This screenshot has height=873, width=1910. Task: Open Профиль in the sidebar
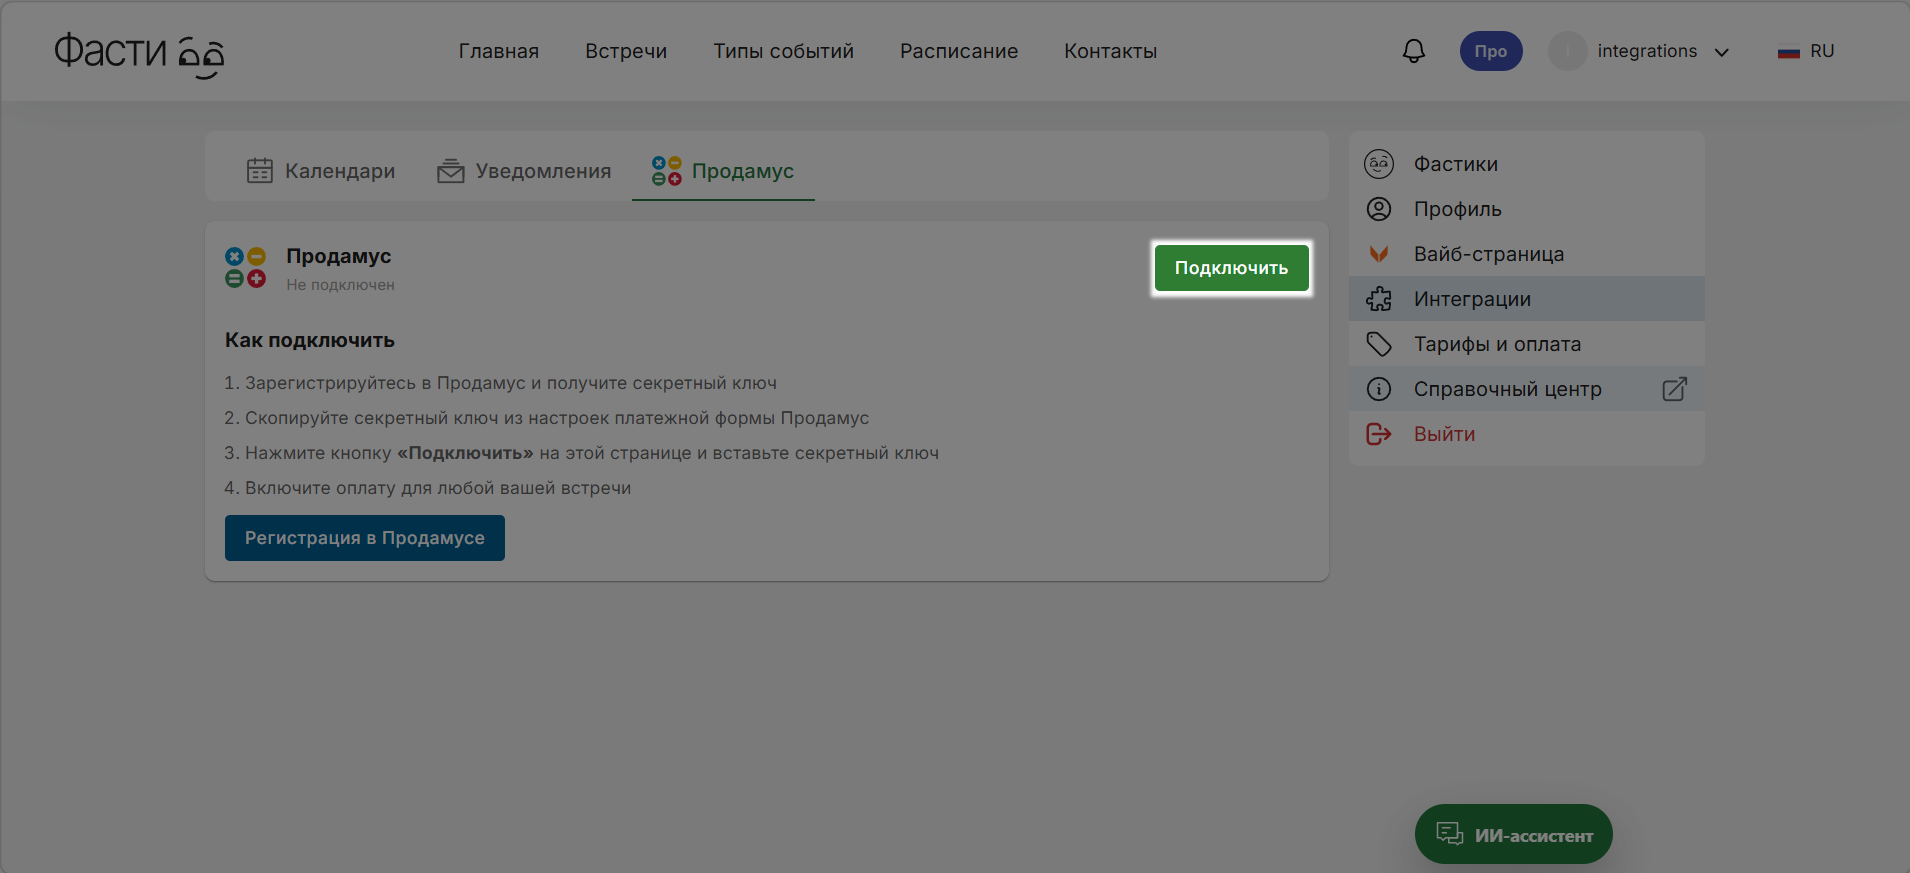tap(1457, 209)
